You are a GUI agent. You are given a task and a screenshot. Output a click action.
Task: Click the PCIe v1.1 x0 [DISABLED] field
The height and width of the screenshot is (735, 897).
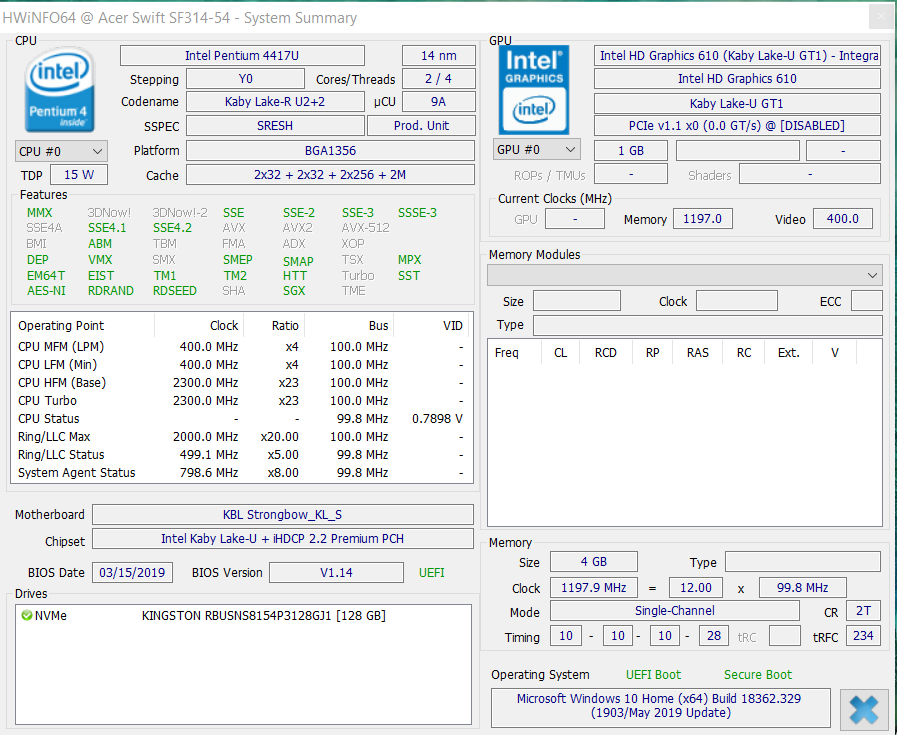click(x=737, y=126)
